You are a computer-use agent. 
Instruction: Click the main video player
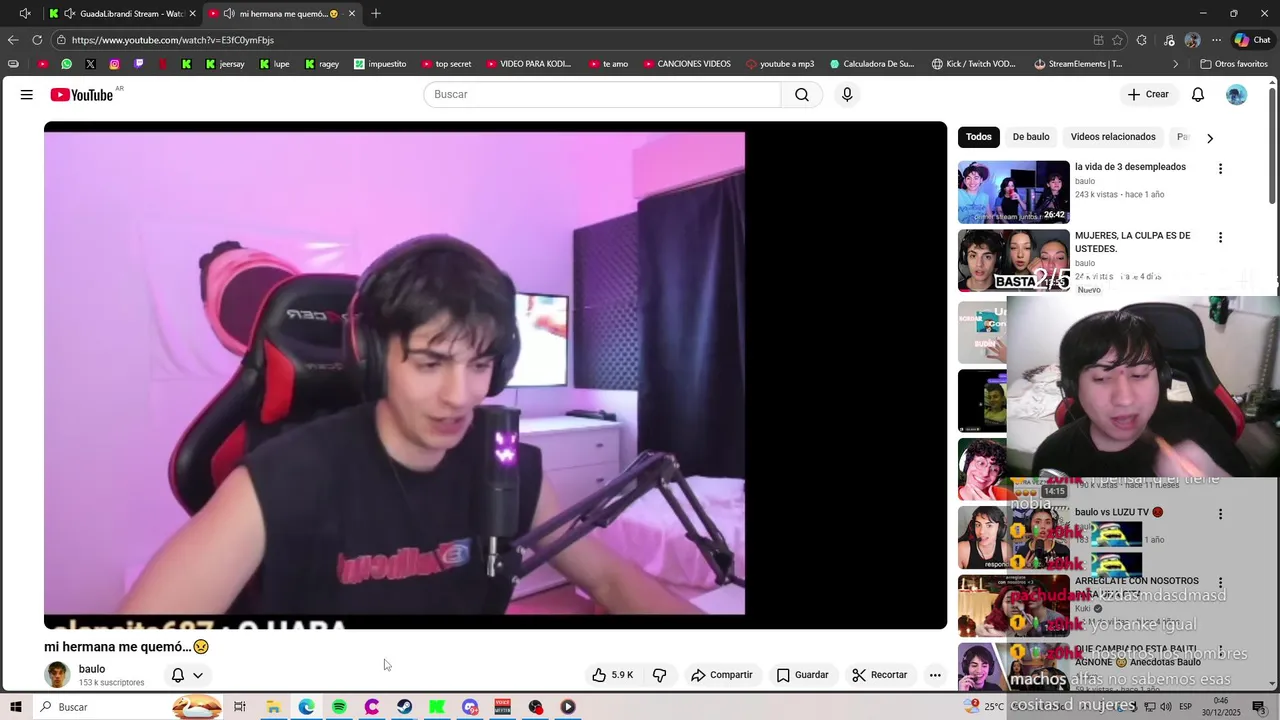pyautogui.click(x=495, y=375)
